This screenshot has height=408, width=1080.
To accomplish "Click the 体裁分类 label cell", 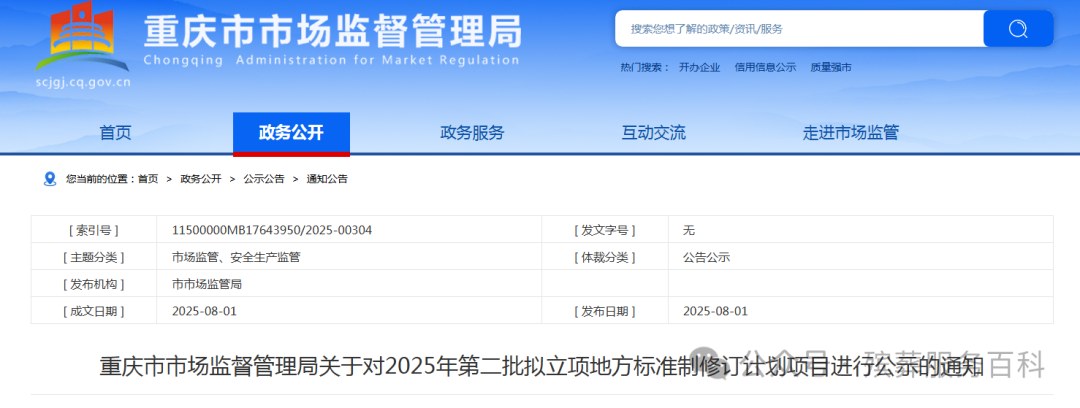I will click(605, 257).
